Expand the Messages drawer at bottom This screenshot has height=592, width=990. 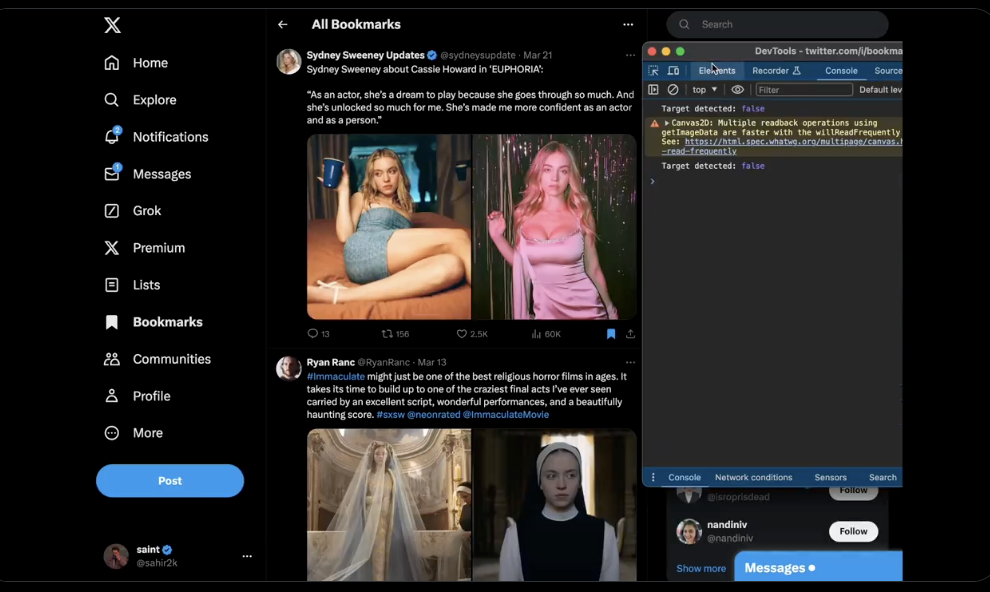click(818, 567)
